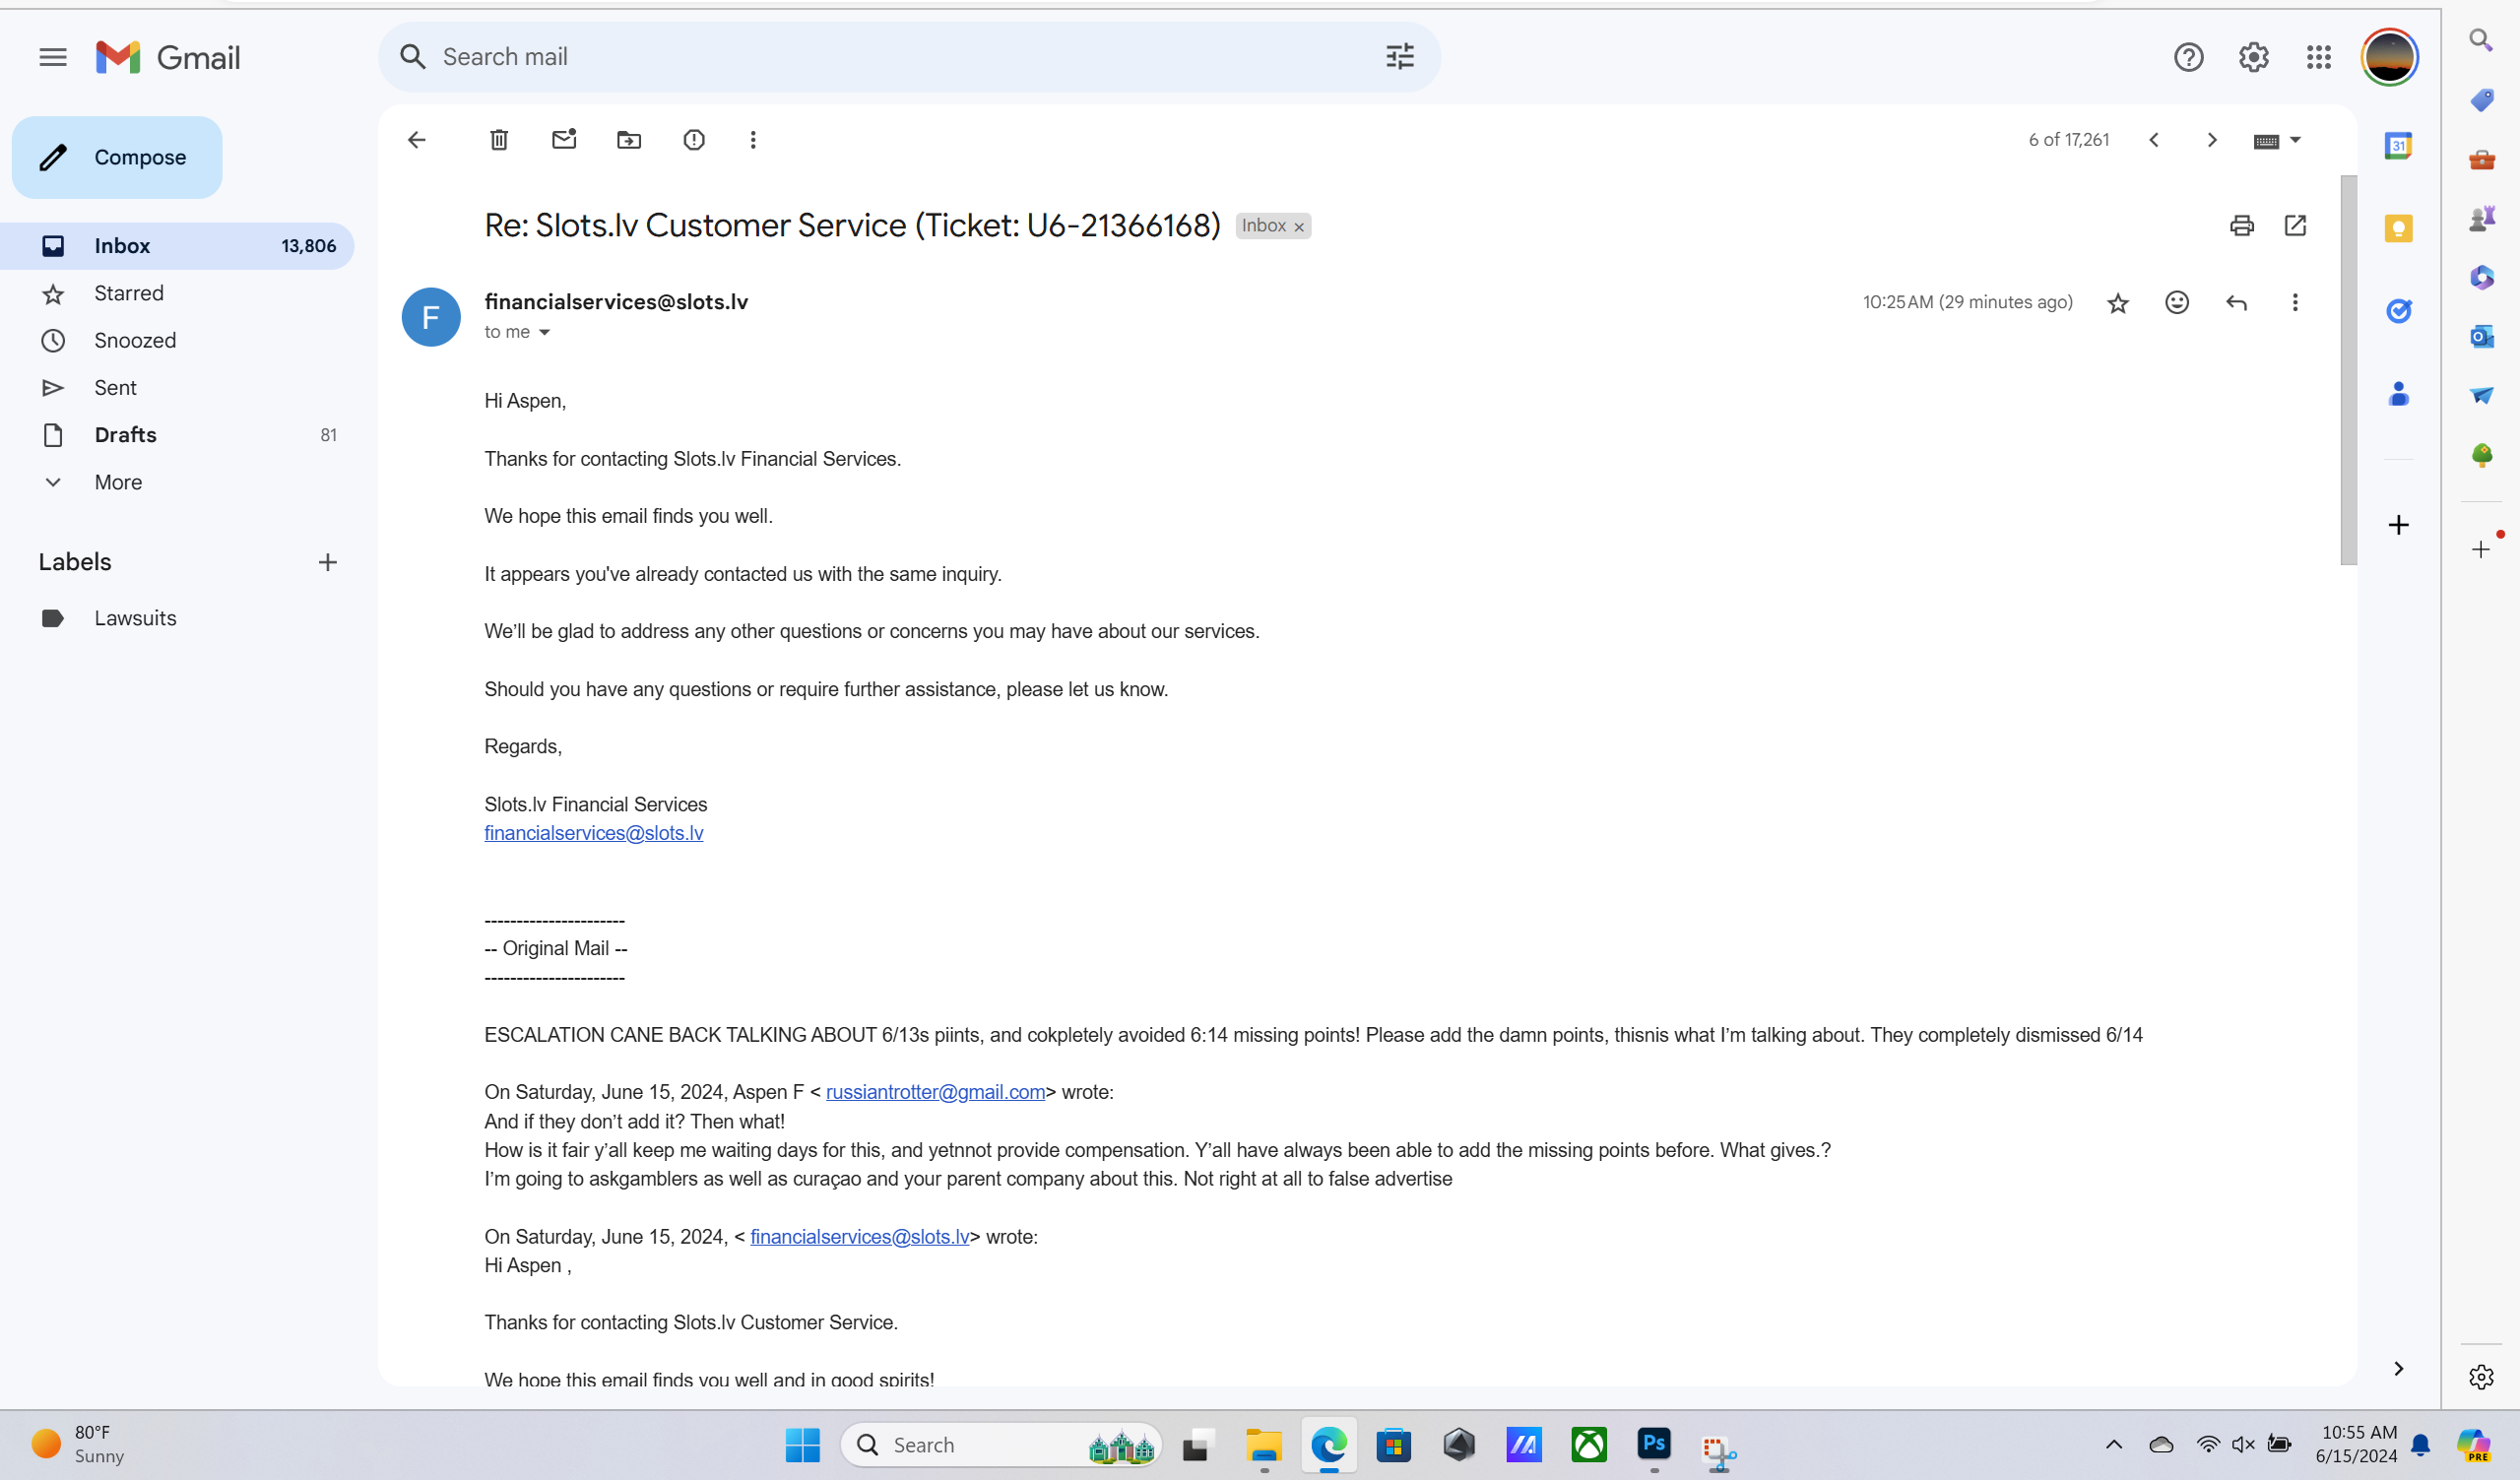Get add-ons plus icon
Viewport: 2520px width, 1480px height.
2398,525
